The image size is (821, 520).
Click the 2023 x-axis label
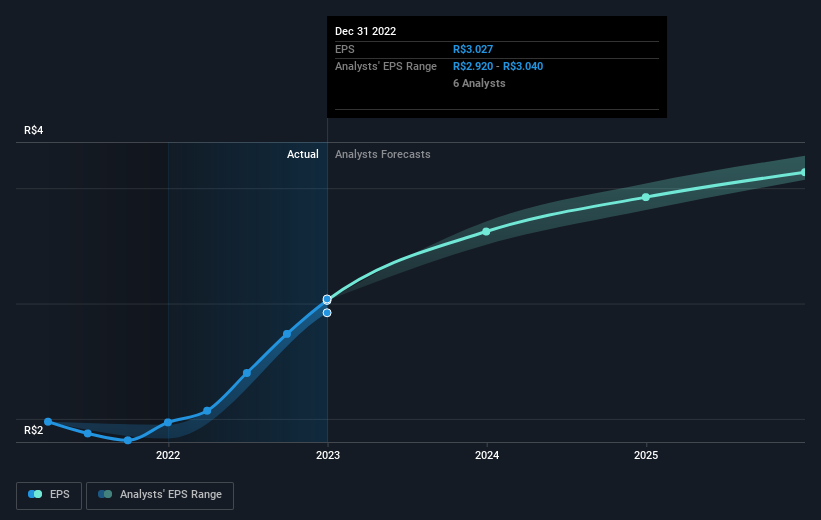[x=328, y=456]
